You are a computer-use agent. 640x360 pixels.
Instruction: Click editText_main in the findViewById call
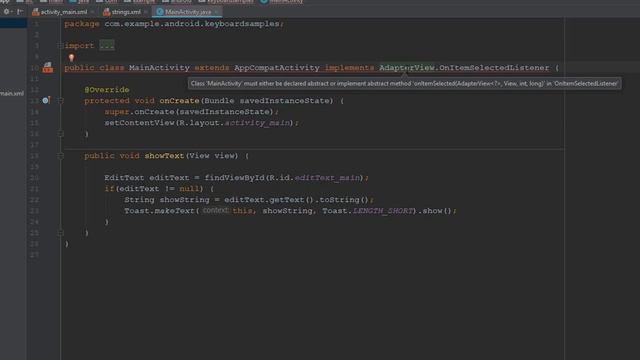(x=327, y=178)
